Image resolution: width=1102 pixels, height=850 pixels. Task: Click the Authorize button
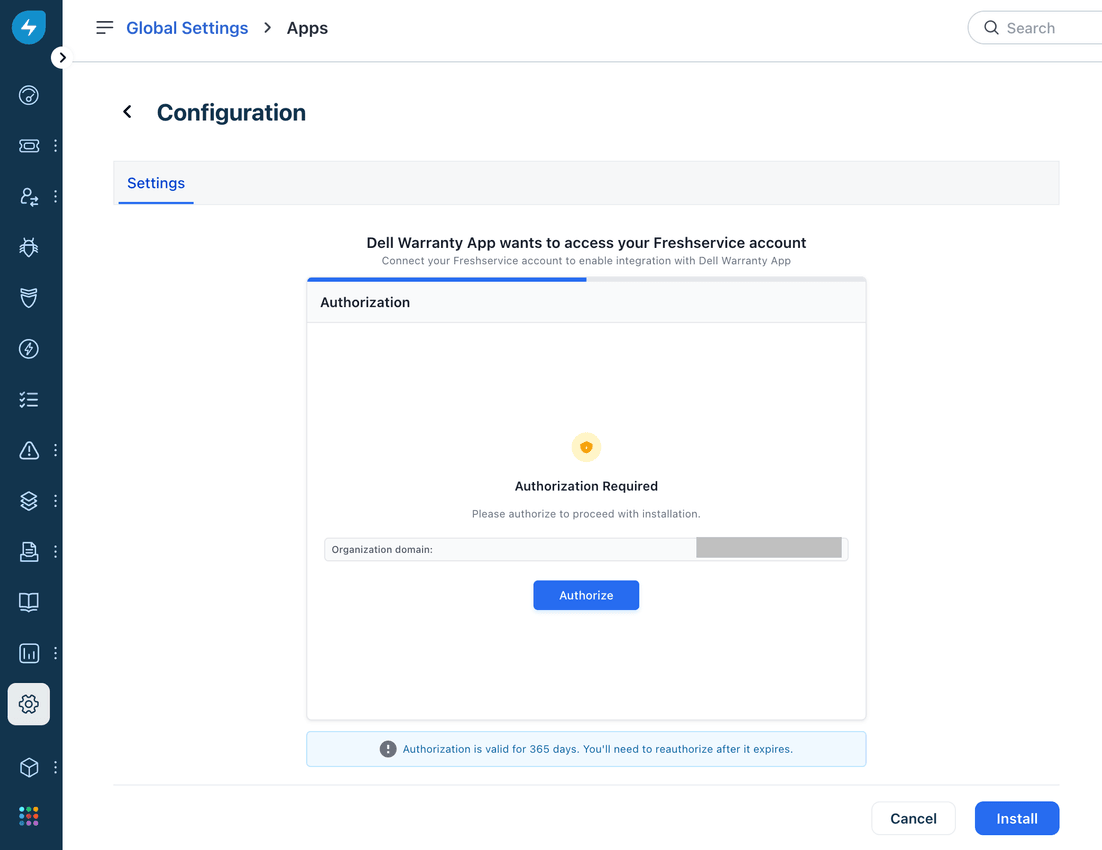586,595
